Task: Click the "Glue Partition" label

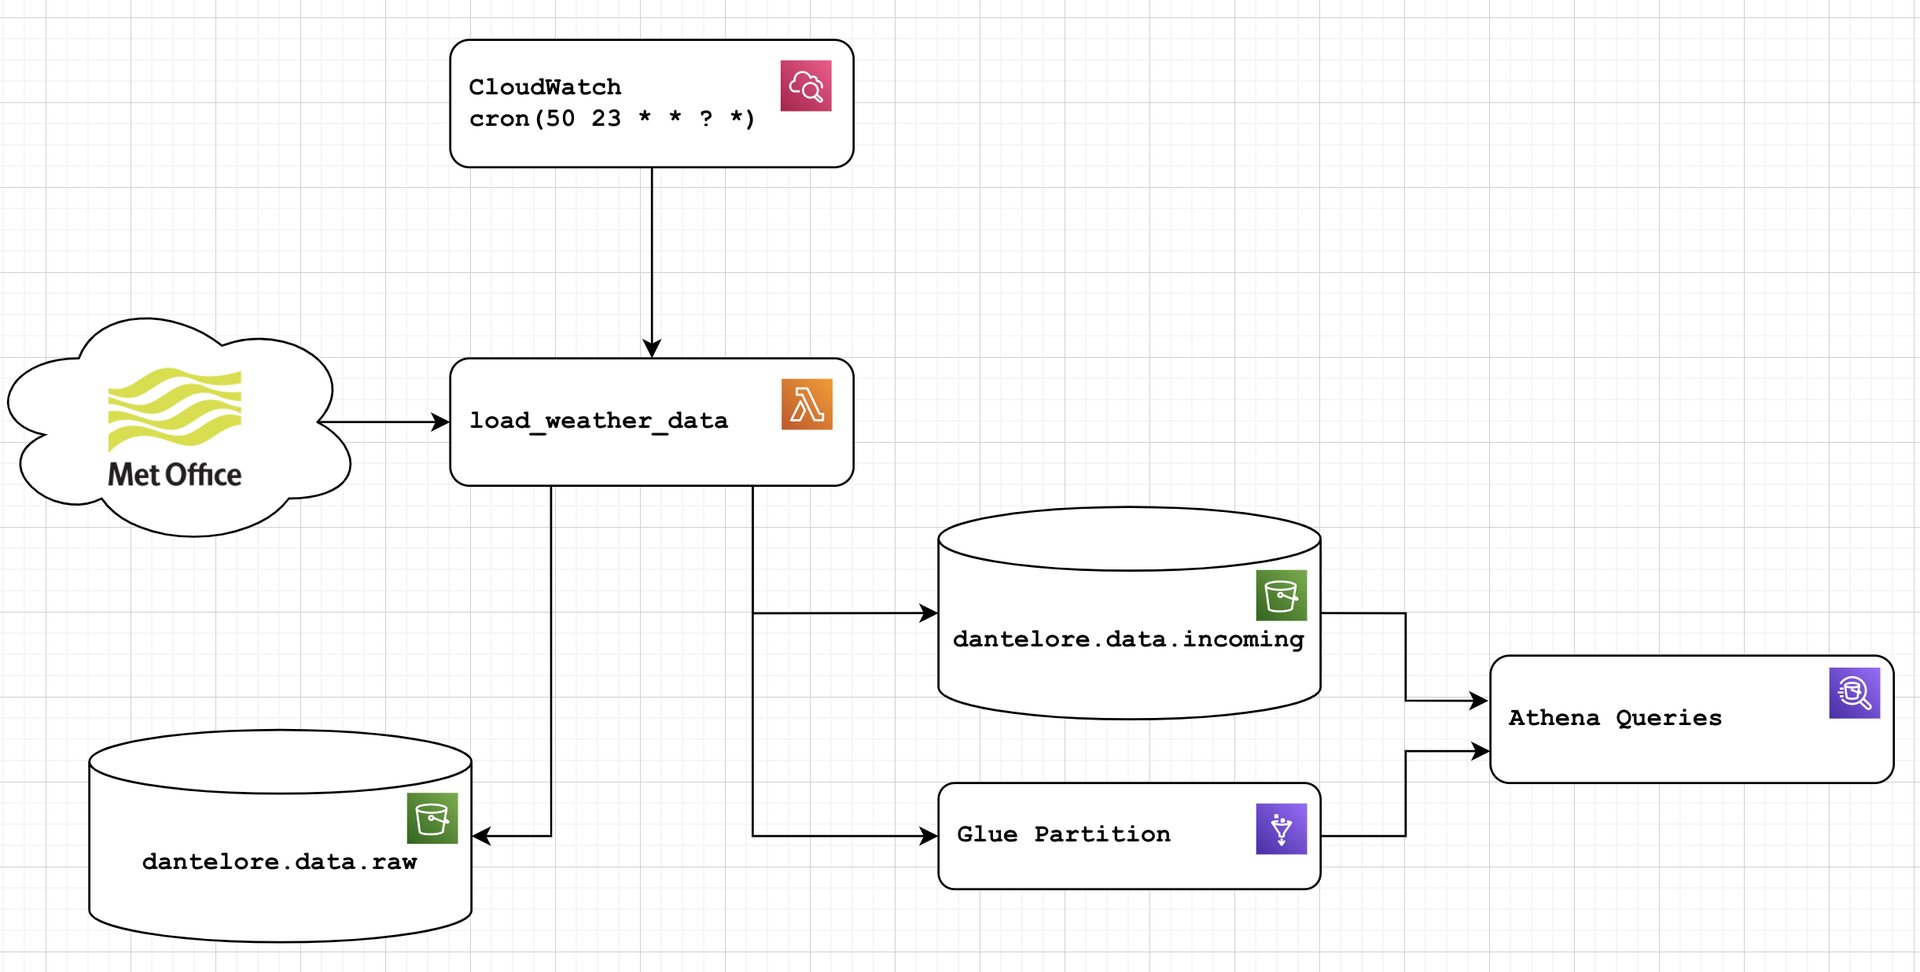Action: [1063, 834]
